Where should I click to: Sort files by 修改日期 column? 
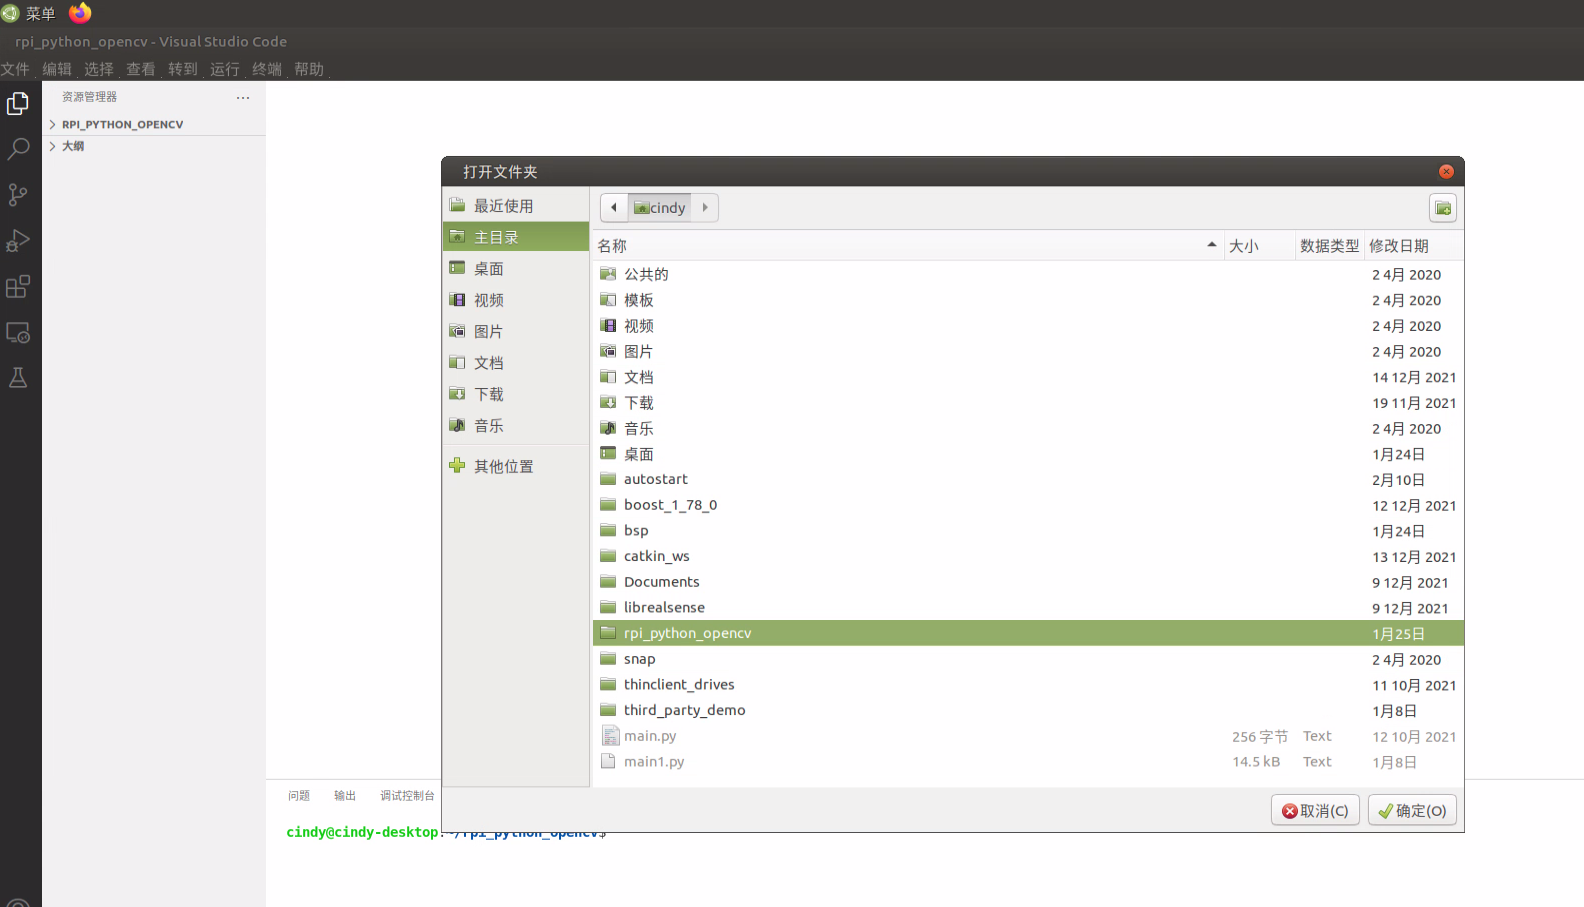(x=1414, y=246)
